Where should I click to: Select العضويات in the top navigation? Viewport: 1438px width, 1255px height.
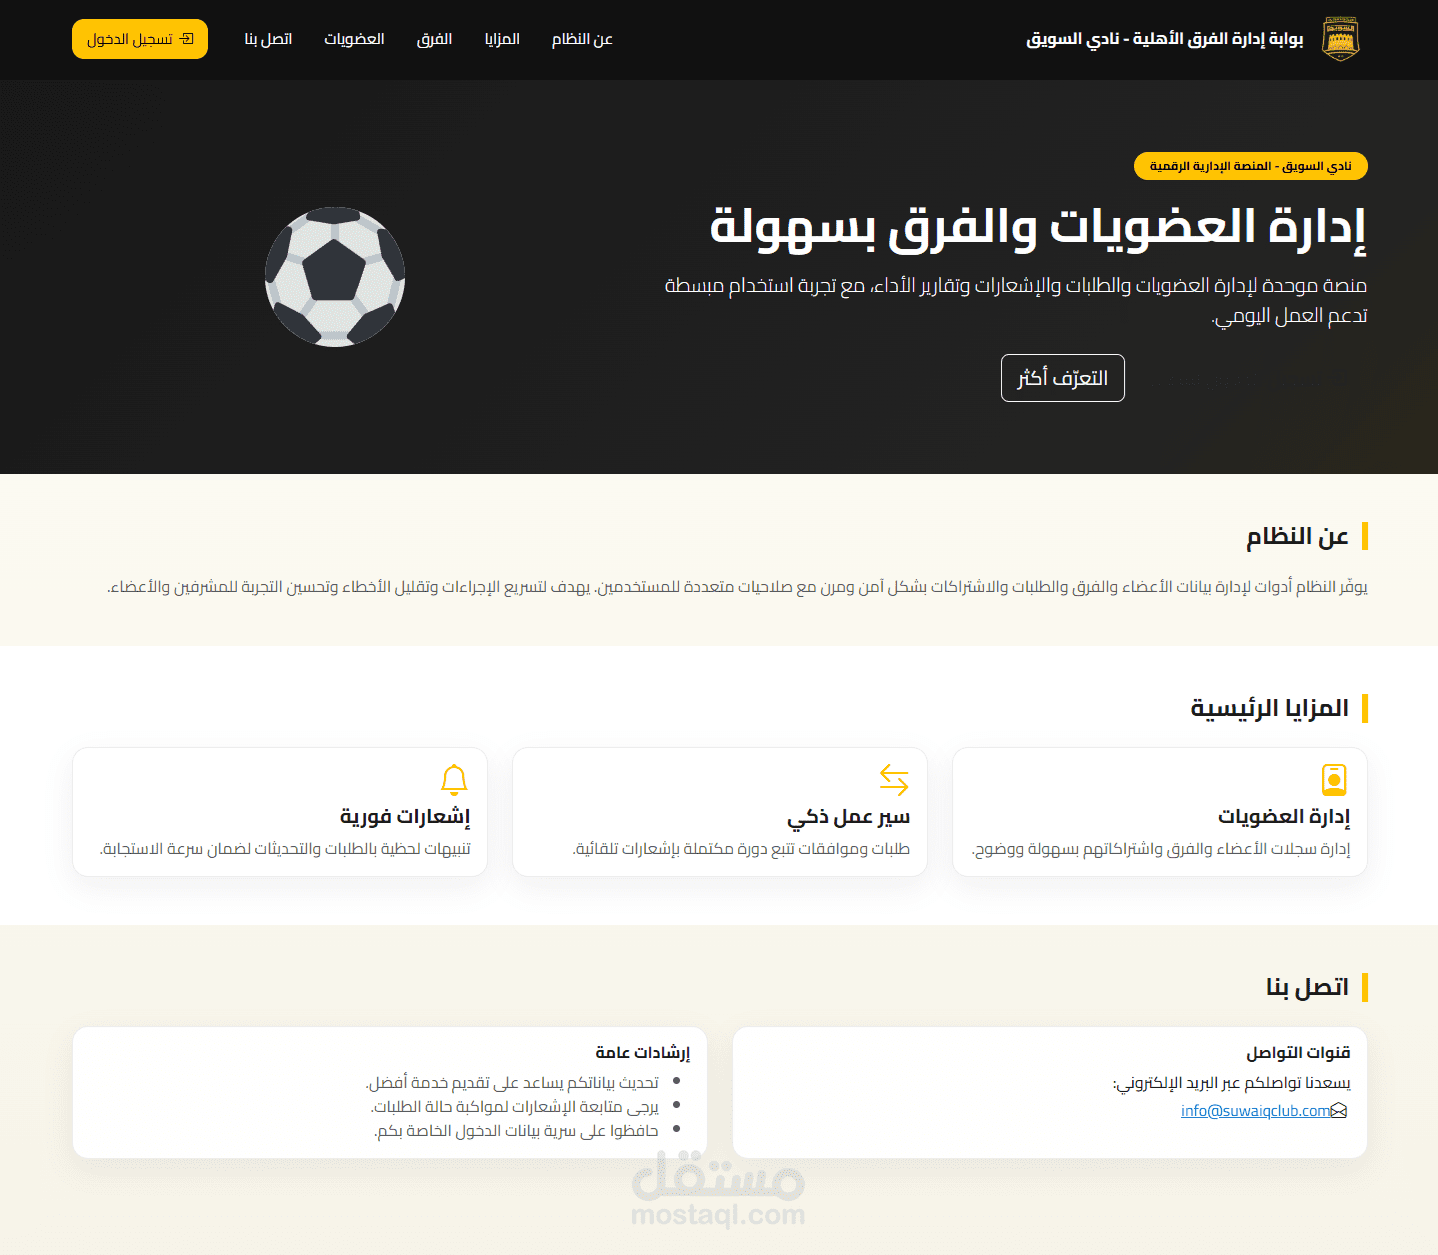pos(354,39)
